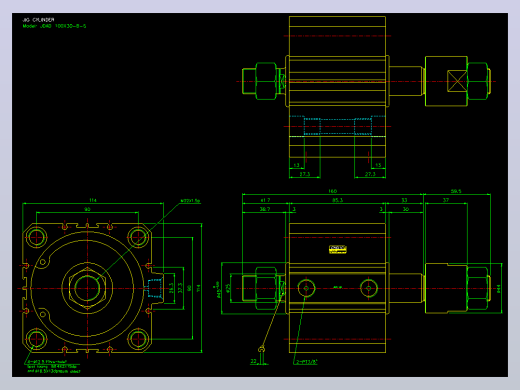Screen dimensions: 520x390
Task: Pick the overall length dimension 160
Action: tap(333, 191)
